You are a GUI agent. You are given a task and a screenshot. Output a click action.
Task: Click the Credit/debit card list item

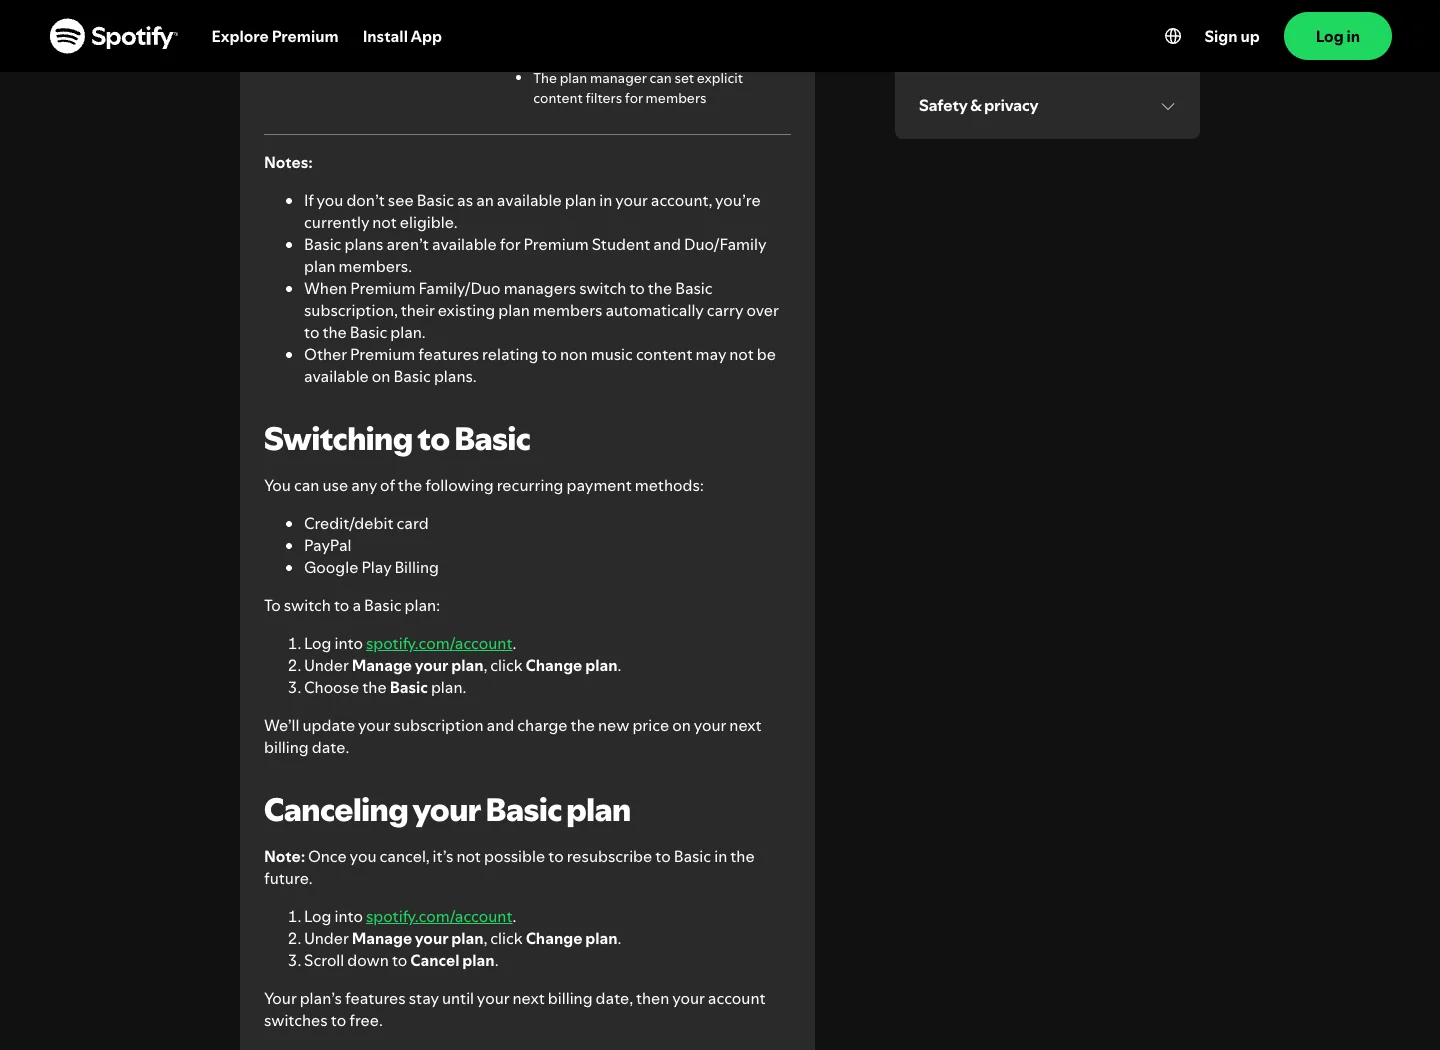click(366, 524)
